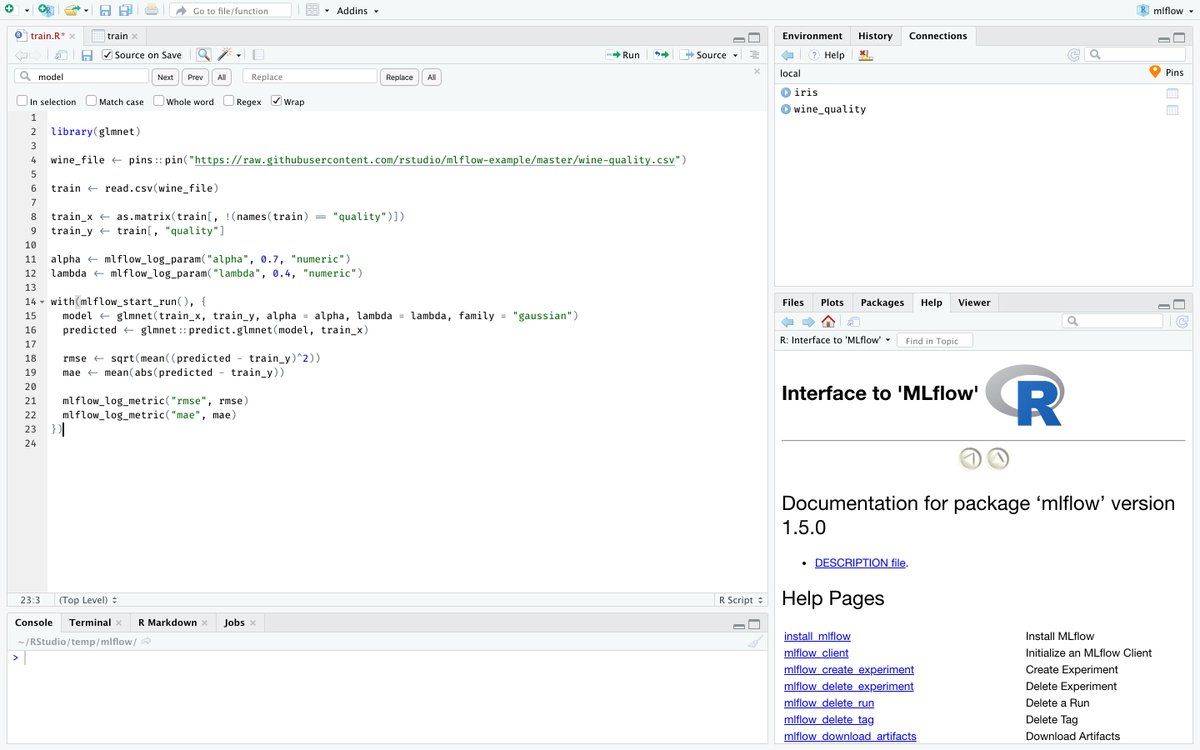This screenshot has height=750, width=1200.
Task: Open the mlflow_create_experiment help link
Action: click(x=849, y=670)
